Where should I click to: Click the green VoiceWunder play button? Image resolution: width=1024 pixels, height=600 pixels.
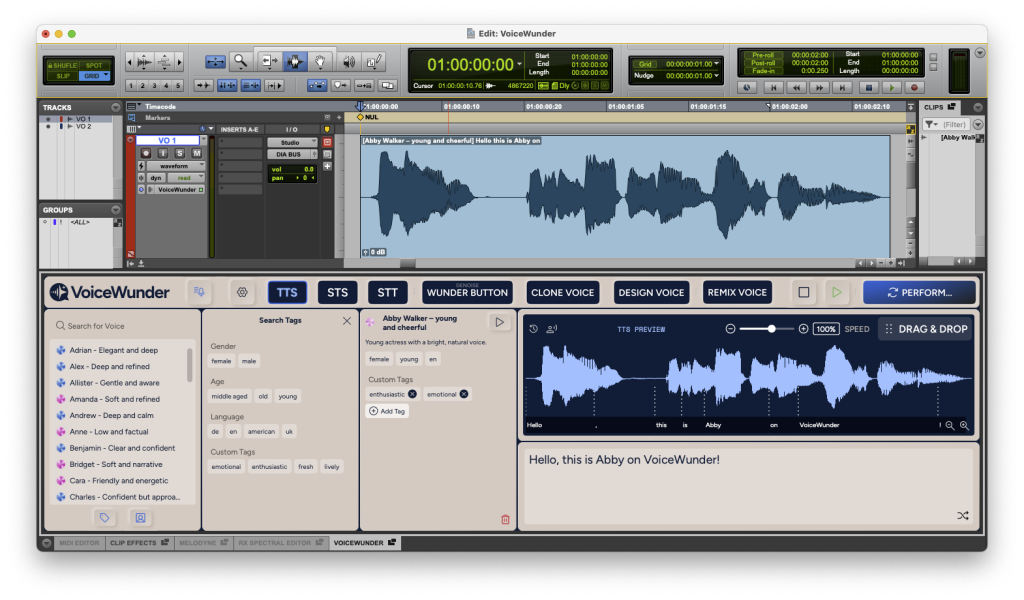click(x=837, y=292)
